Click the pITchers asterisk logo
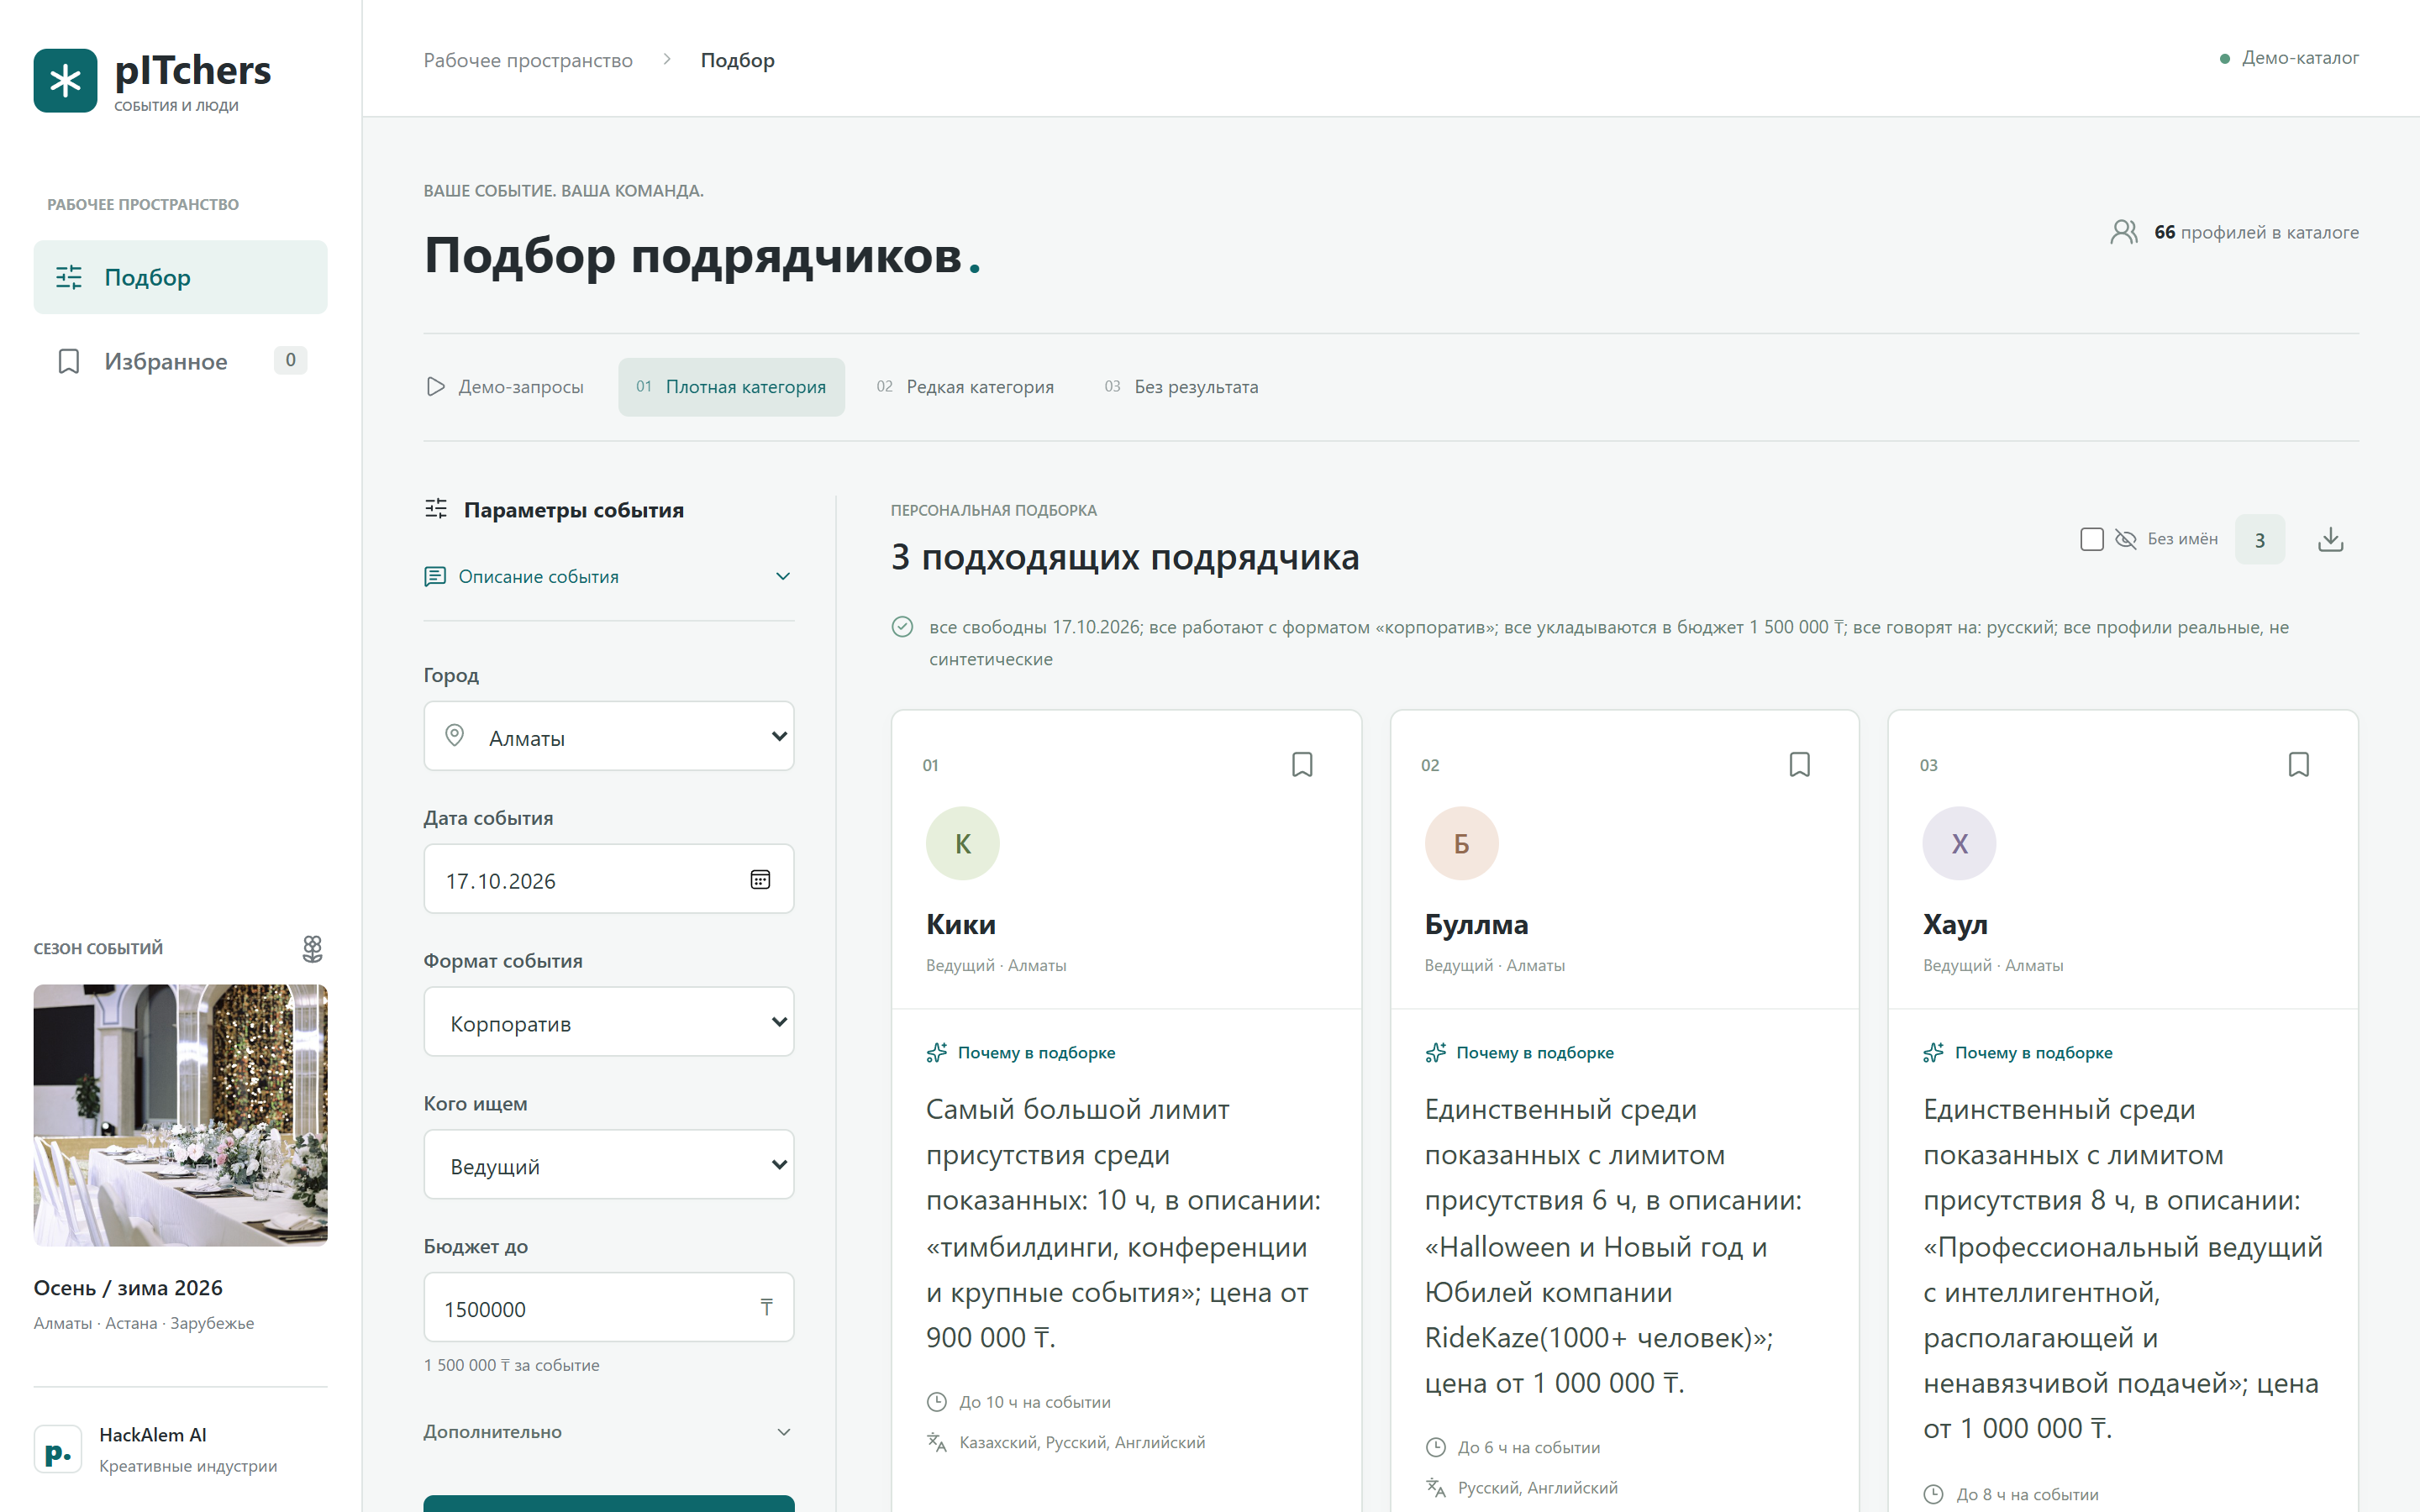The height and width of the screenshot is (1512, 2420). (65, 80)
